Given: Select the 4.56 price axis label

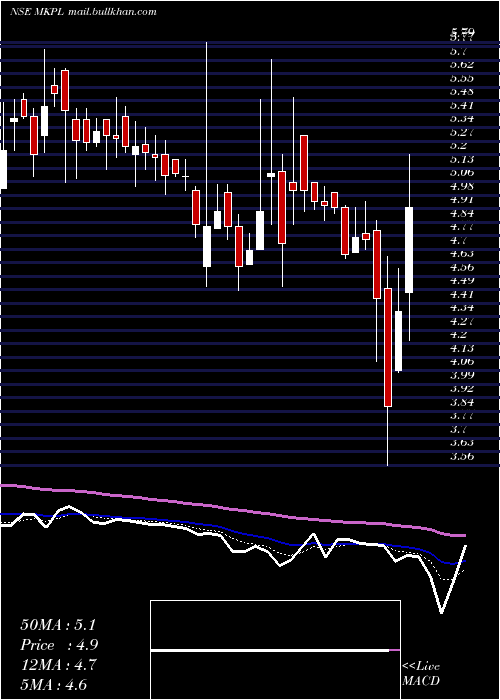Looking at the screenshot, I should pyautogui.click(x=462, y=267).
